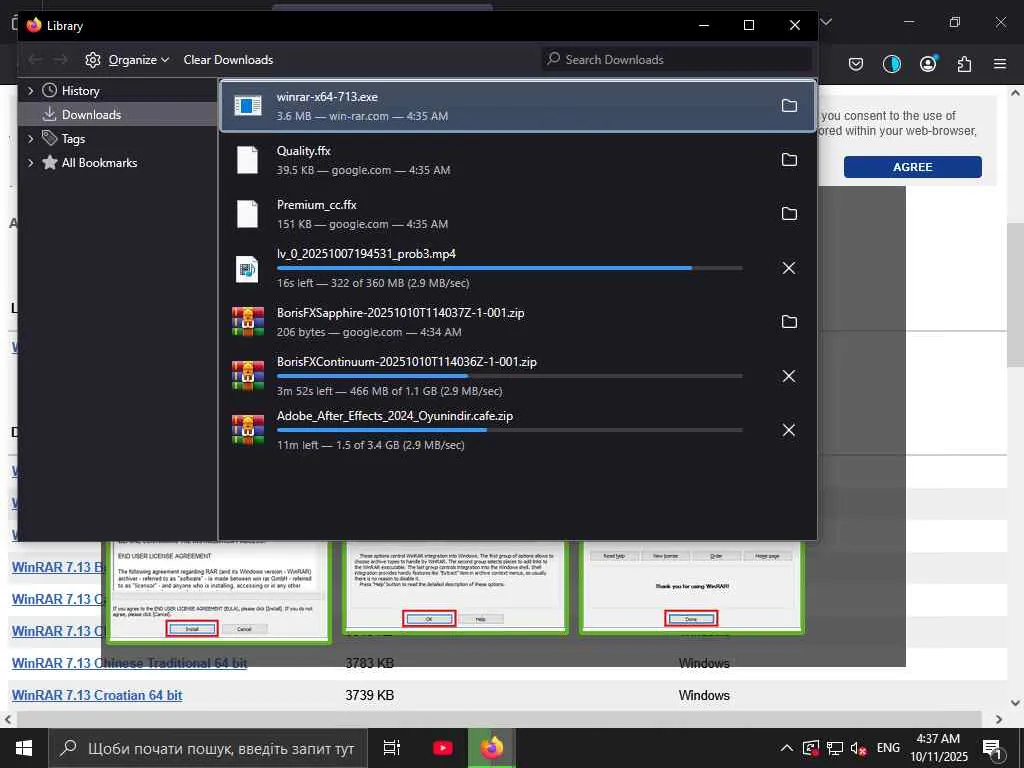Viewport: 1024px width, 768px height.
Task: Open the Windows Start menu
Action: pos(24,748)
